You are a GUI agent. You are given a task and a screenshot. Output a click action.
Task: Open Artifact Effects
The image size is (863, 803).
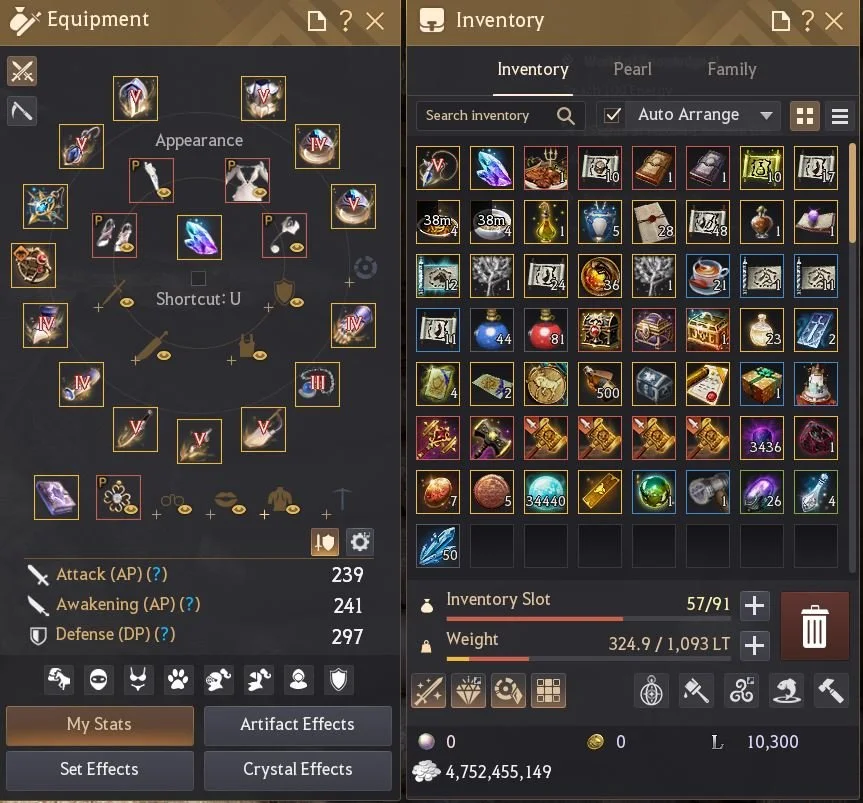pyautogui.click(x=298, y=725)
